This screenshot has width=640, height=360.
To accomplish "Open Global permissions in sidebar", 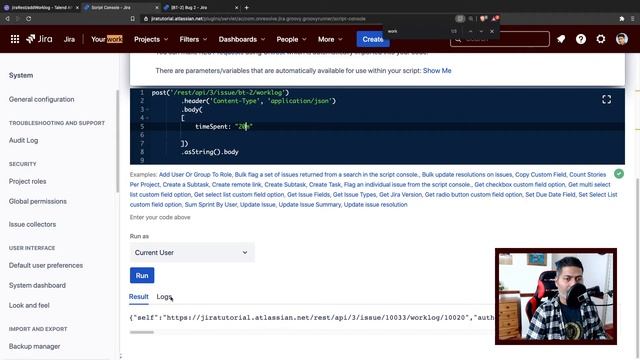I will pyautogui.click(x=38, y=201).
